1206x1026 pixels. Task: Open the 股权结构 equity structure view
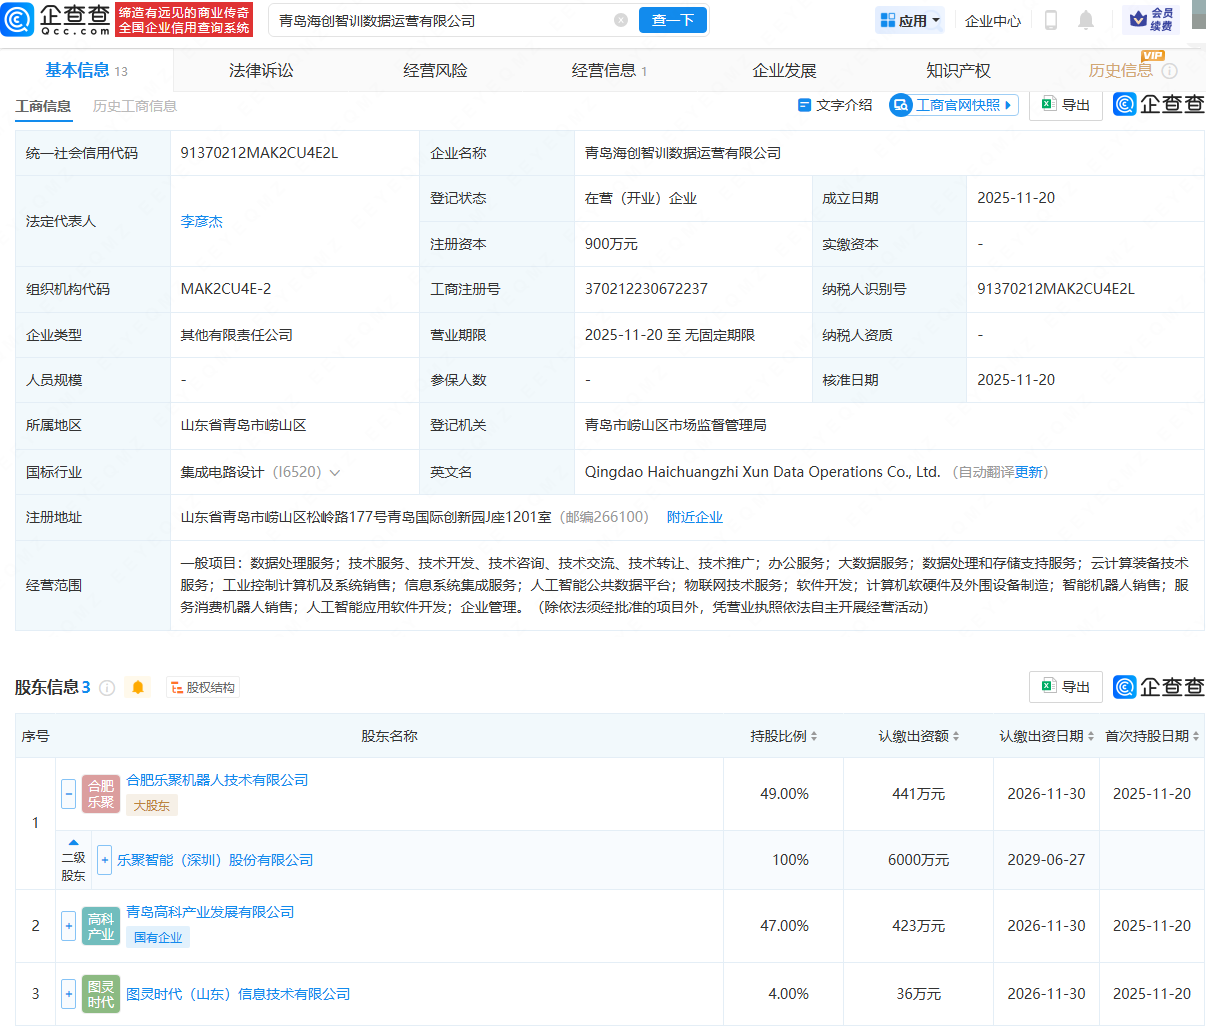tap(203, 687)
